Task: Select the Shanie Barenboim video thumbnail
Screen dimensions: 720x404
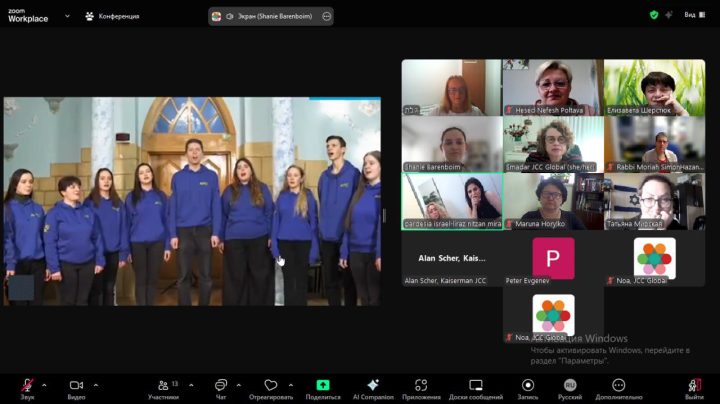Action: [x=452, y=144]
